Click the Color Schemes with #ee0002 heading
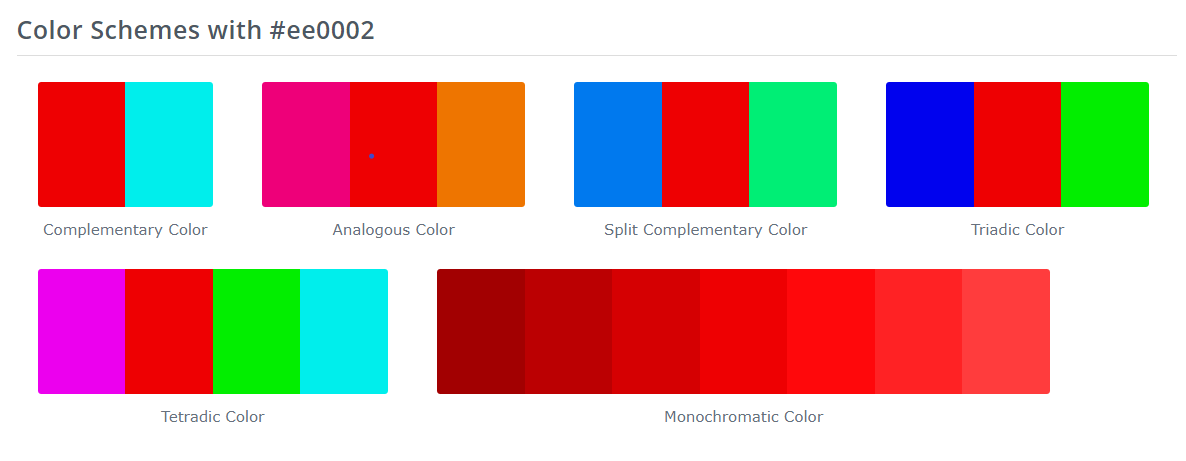 [196, 30]
